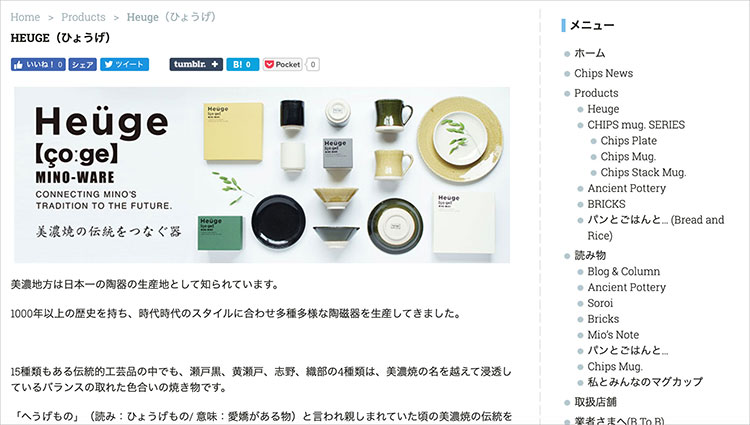Open Chips News in the sidebar
This screenshot has width=750, height=425.
603,73
